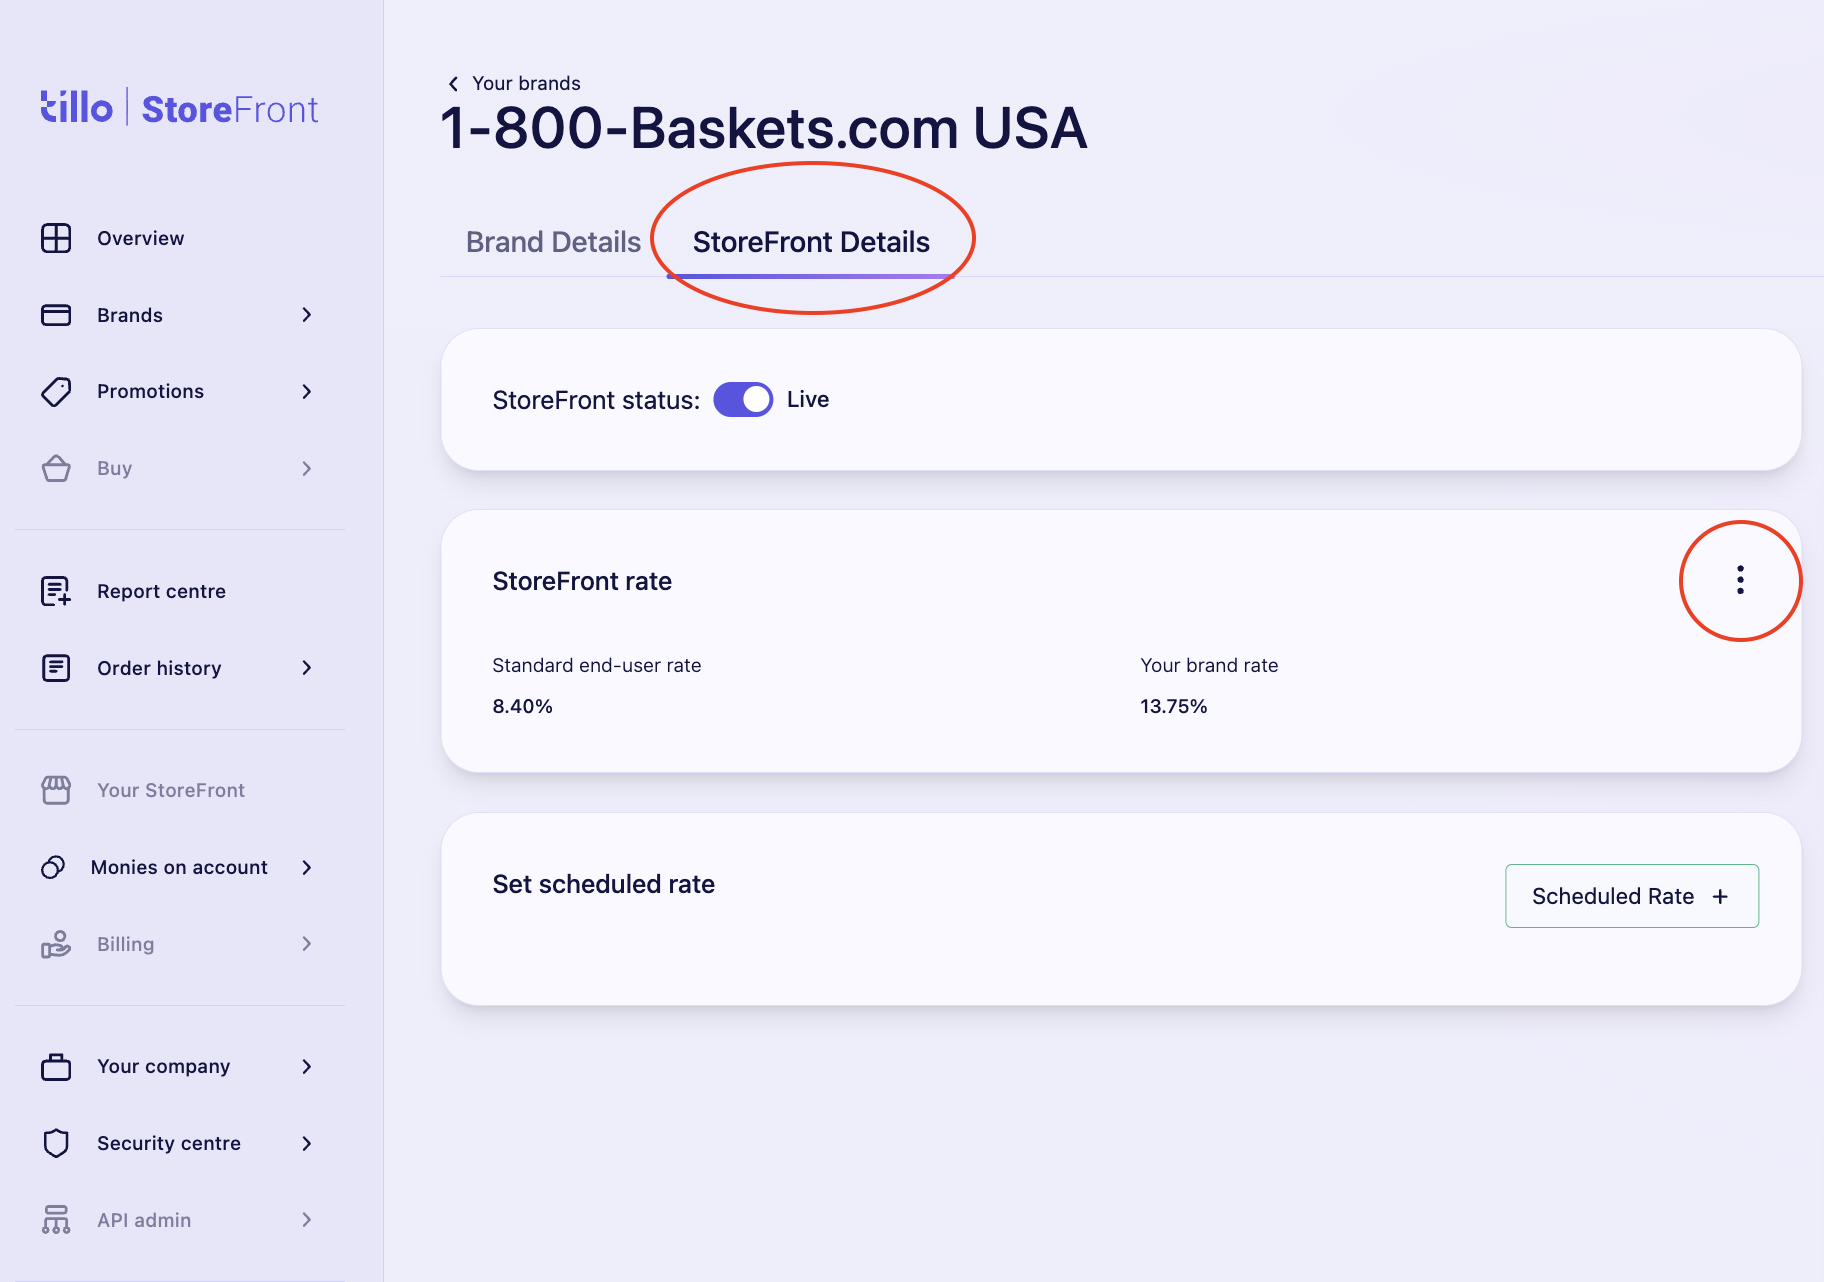
Task: Click the Your company briefcase icon
Action: click(x=56, y=1067)
